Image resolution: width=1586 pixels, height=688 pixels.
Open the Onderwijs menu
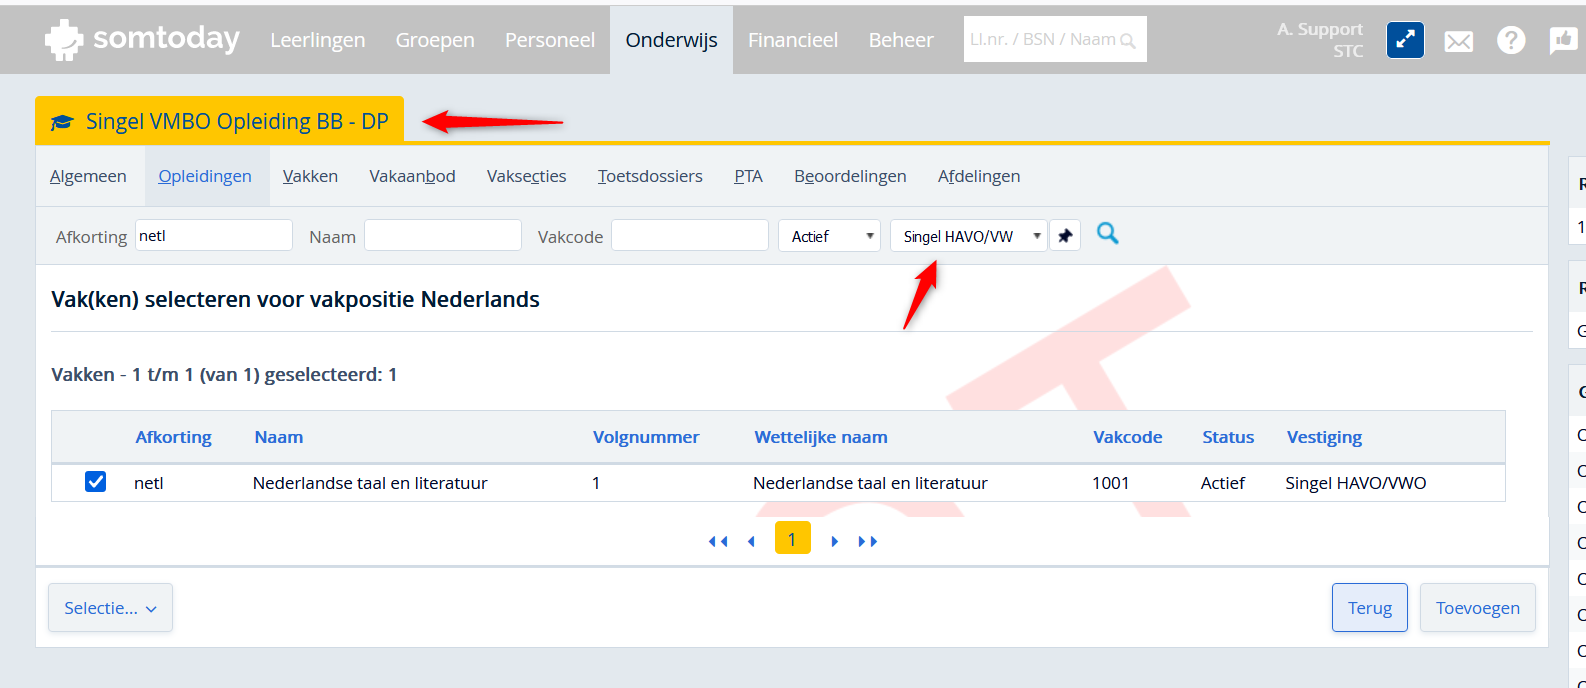click(x=671, y=40)
